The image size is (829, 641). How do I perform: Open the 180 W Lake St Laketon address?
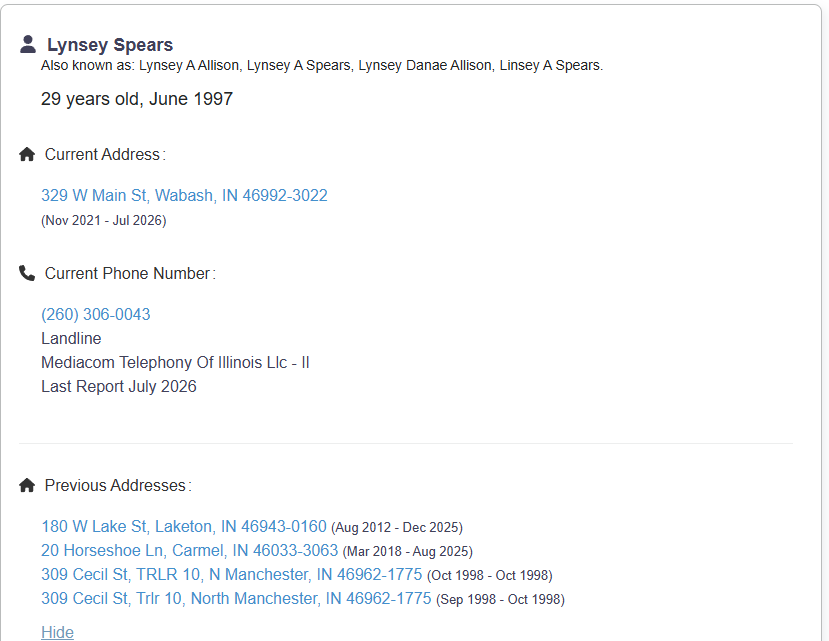click(184, 526)
